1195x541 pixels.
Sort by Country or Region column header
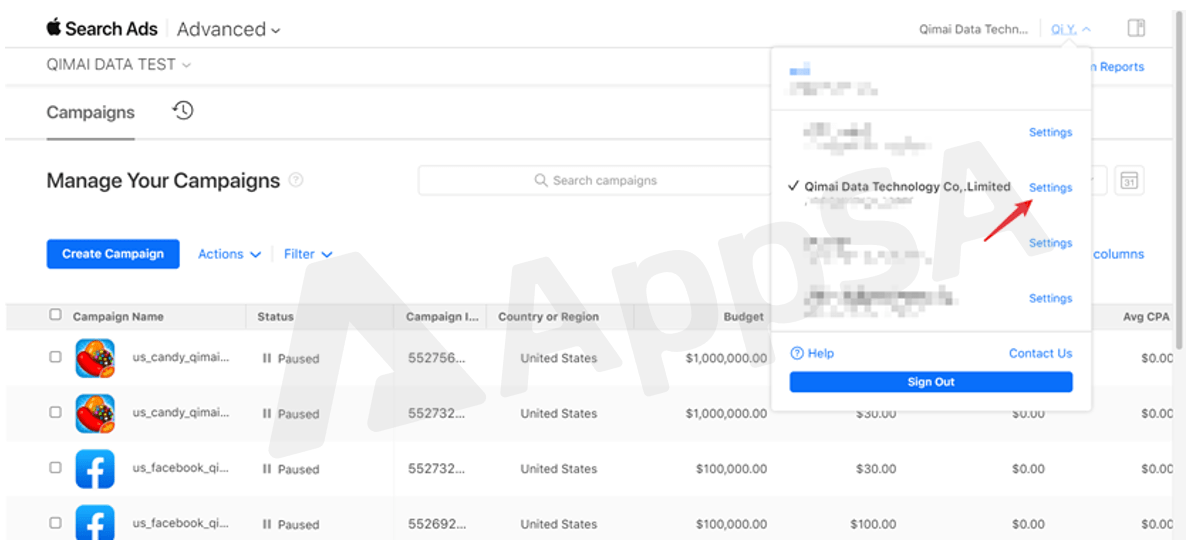pos(549,316)
